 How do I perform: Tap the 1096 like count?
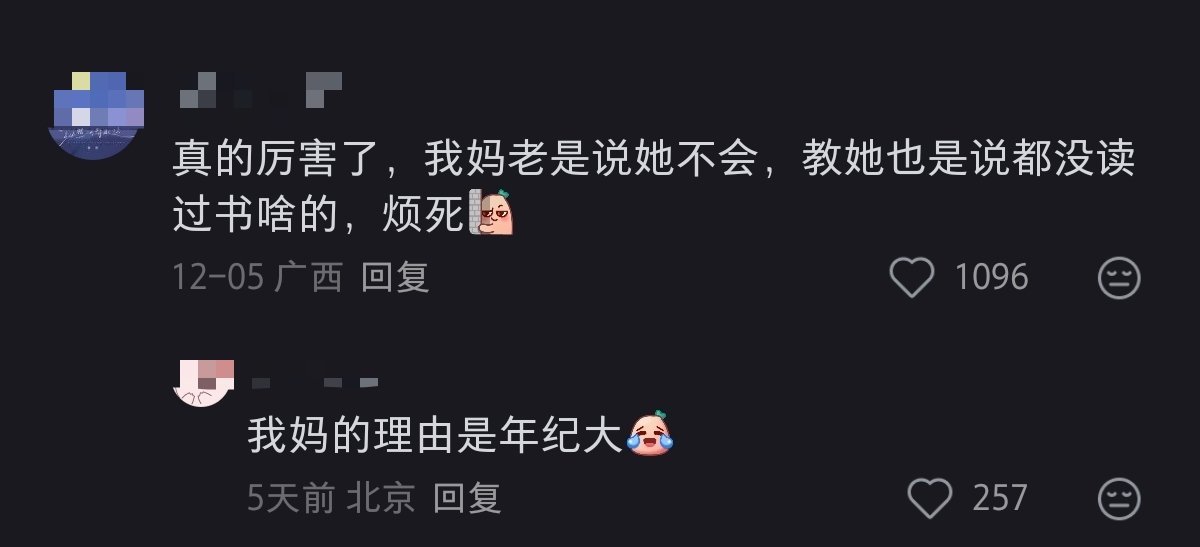point(991,277)
